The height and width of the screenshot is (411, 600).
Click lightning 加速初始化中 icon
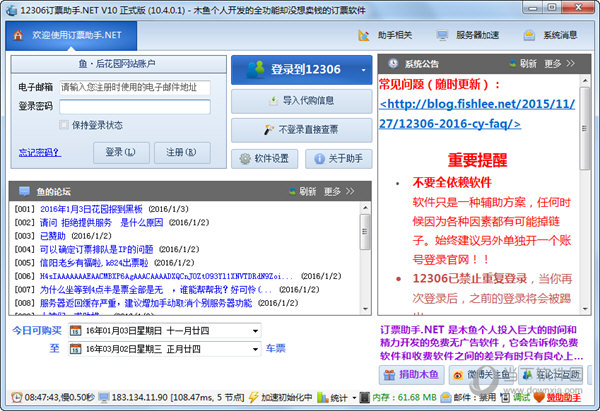(253, 398)
